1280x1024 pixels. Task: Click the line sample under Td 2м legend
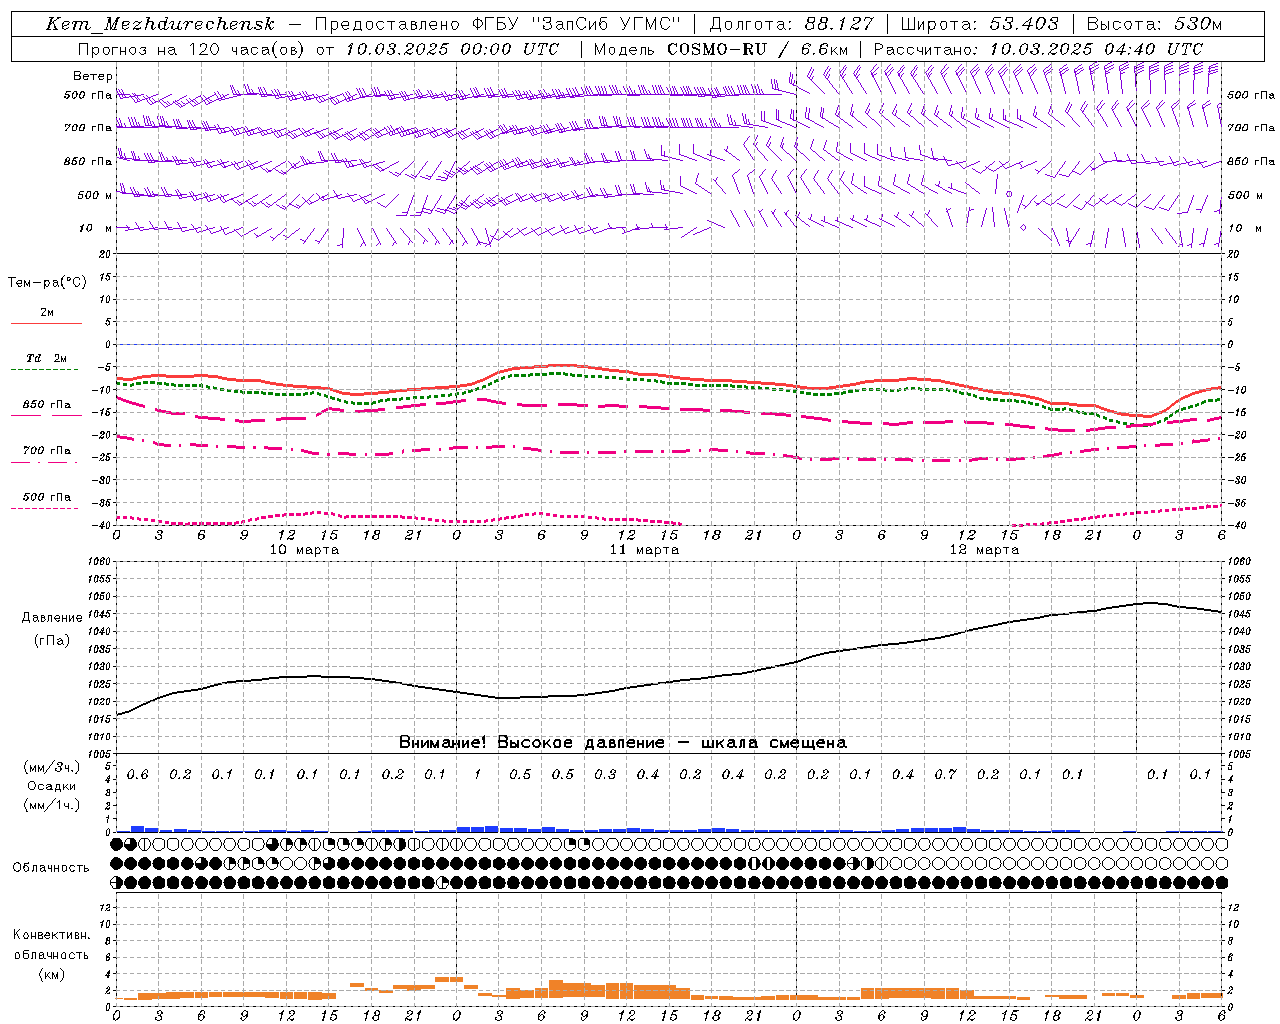[44, 370]
